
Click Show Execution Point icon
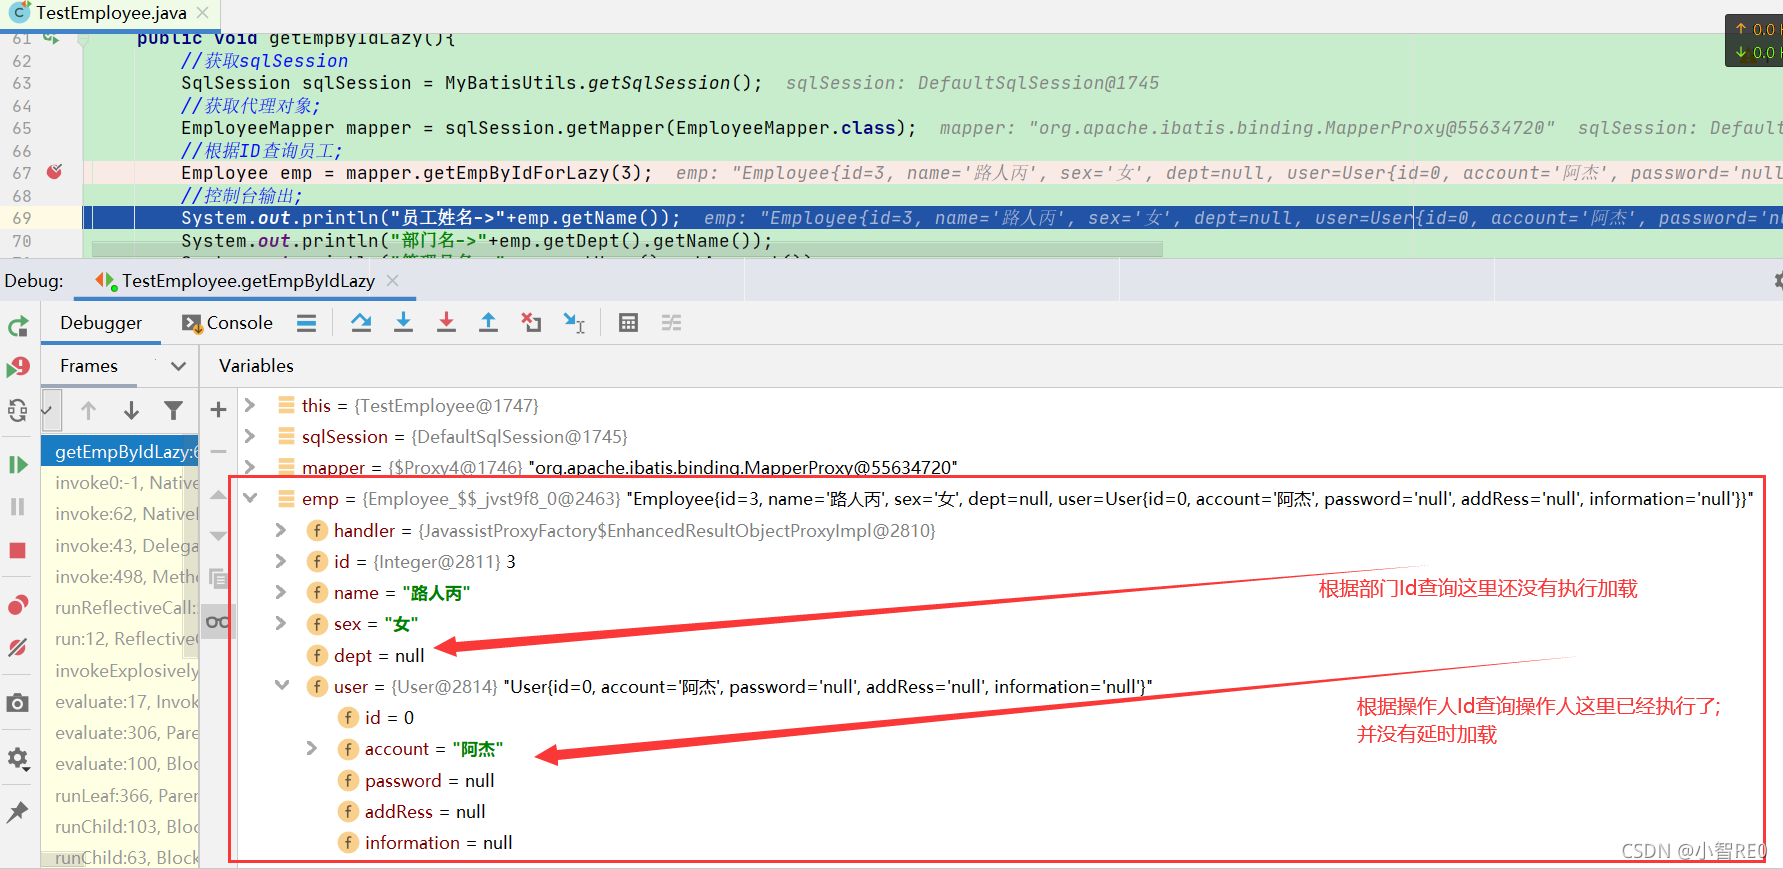(x=307, y=323)
